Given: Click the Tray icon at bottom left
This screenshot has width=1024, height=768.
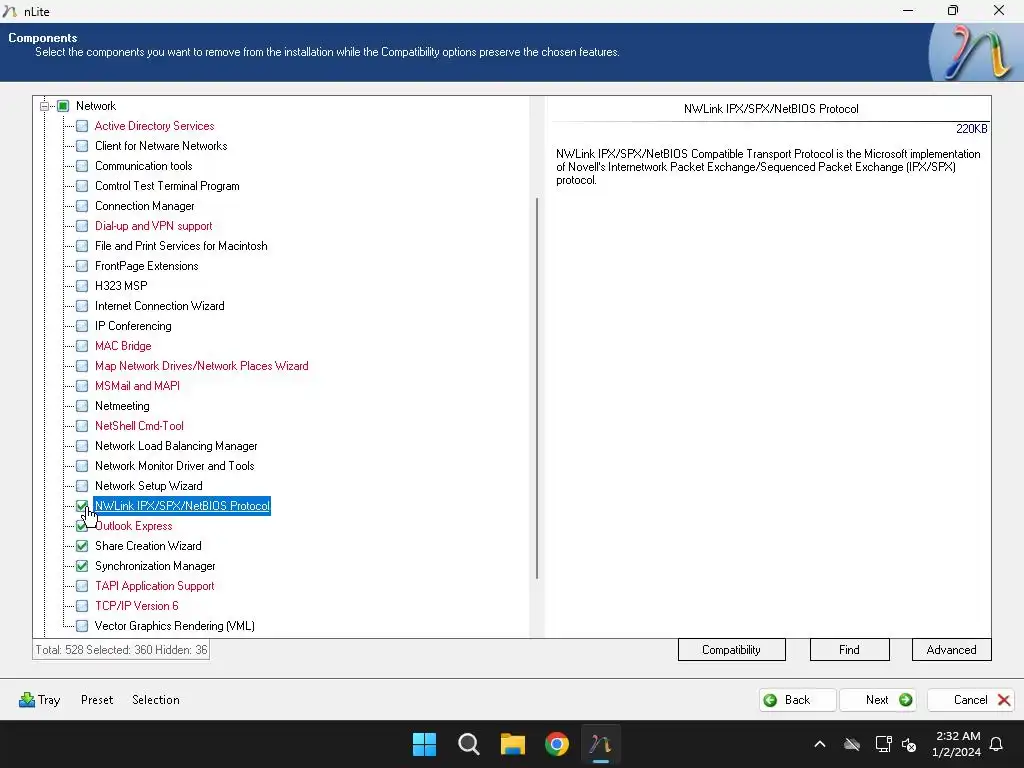Looking at the screenshot, I should [x=27, y=699].
